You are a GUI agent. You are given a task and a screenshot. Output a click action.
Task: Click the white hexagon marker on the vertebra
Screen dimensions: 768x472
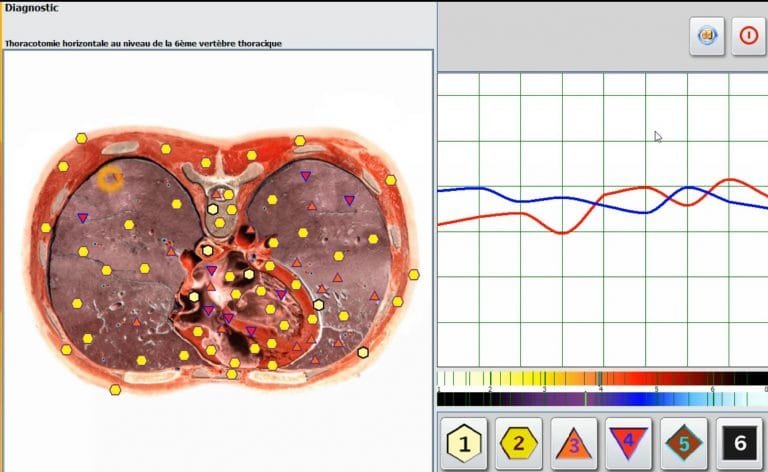[x=213, y=209]
